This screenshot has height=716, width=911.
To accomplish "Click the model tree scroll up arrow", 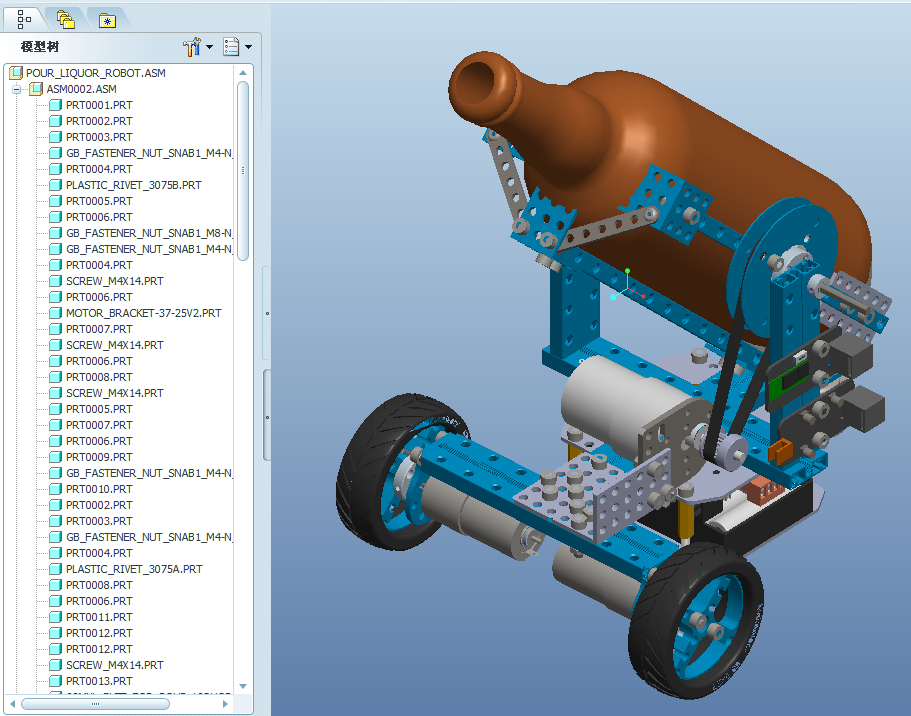I will [243, 73].
